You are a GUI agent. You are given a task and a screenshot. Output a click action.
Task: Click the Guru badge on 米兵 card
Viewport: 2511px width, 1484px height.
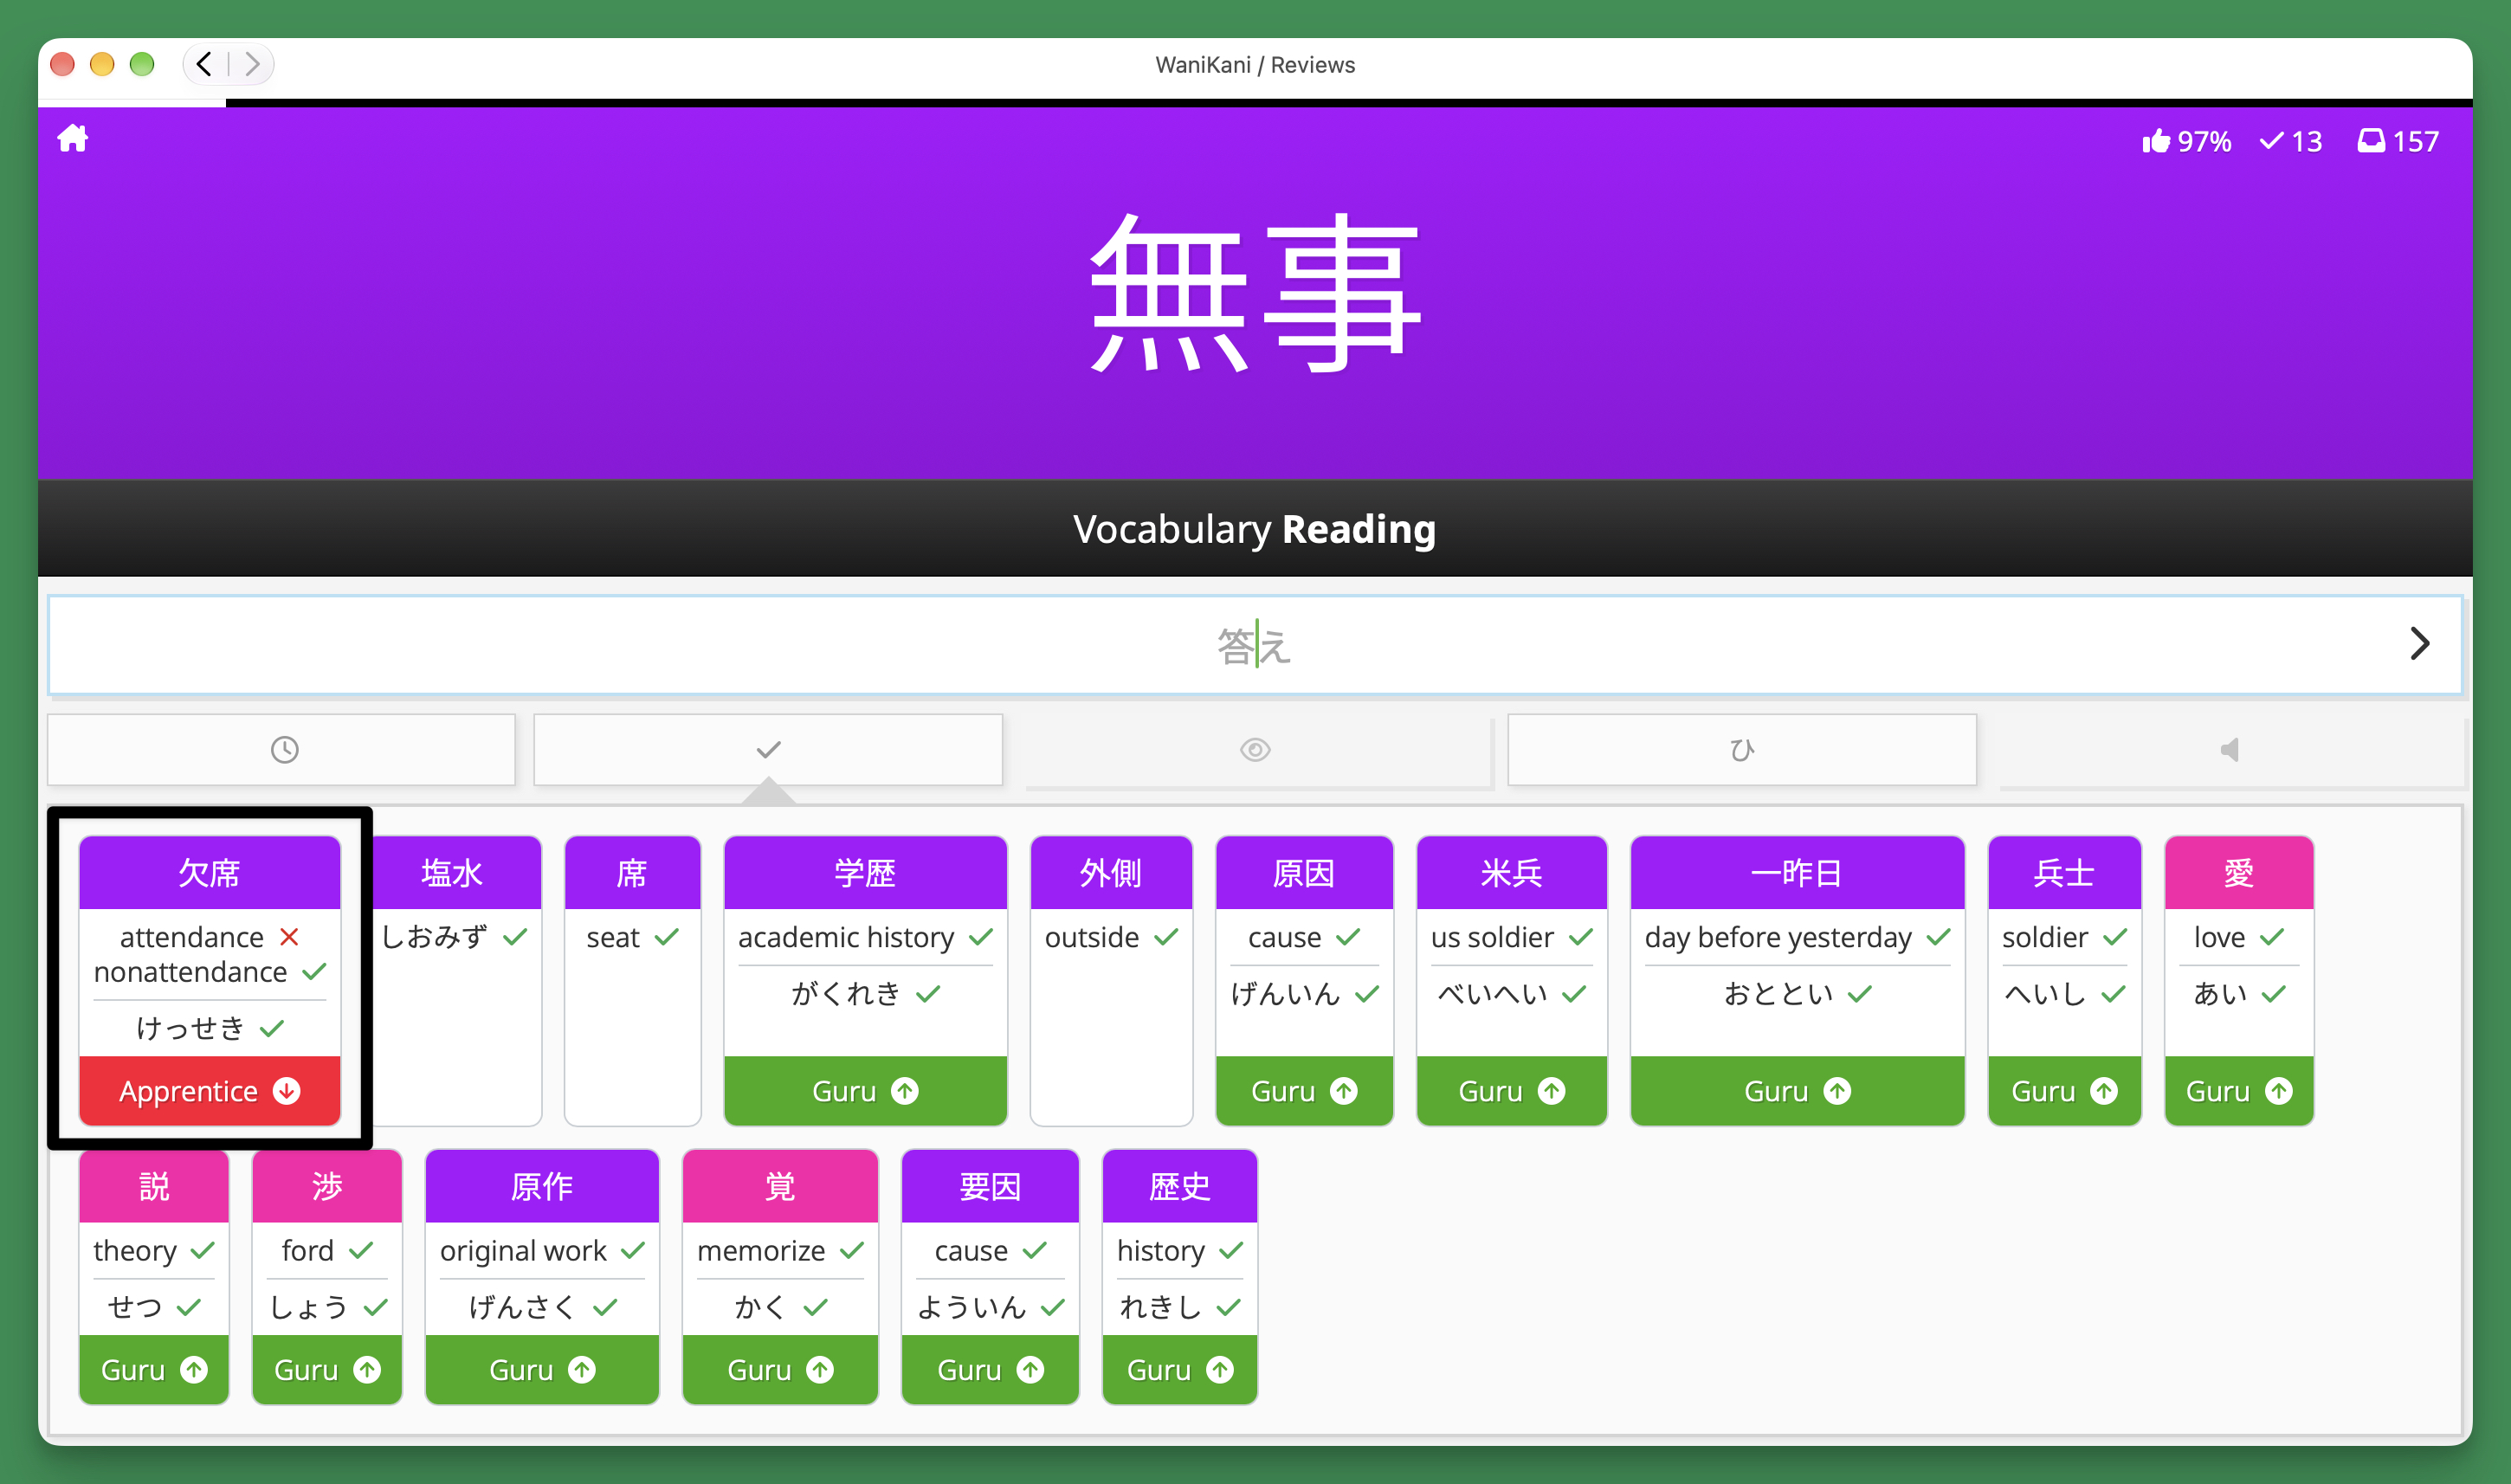coord(1511,1091)
